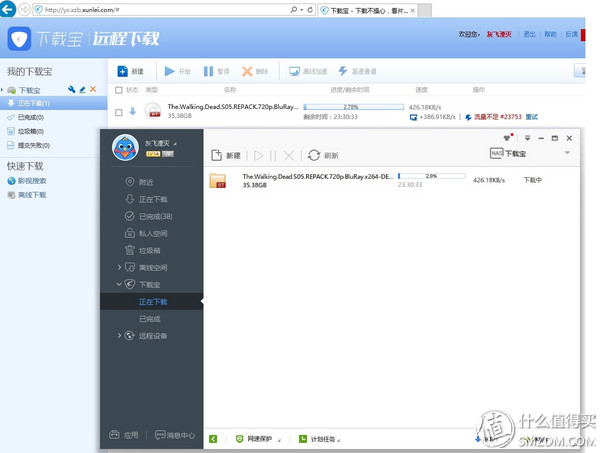This screenshot has width=600, height=453.
Task: Click the orange X 删除 icon in the web toolbar
Action: [x=247, y=71]
